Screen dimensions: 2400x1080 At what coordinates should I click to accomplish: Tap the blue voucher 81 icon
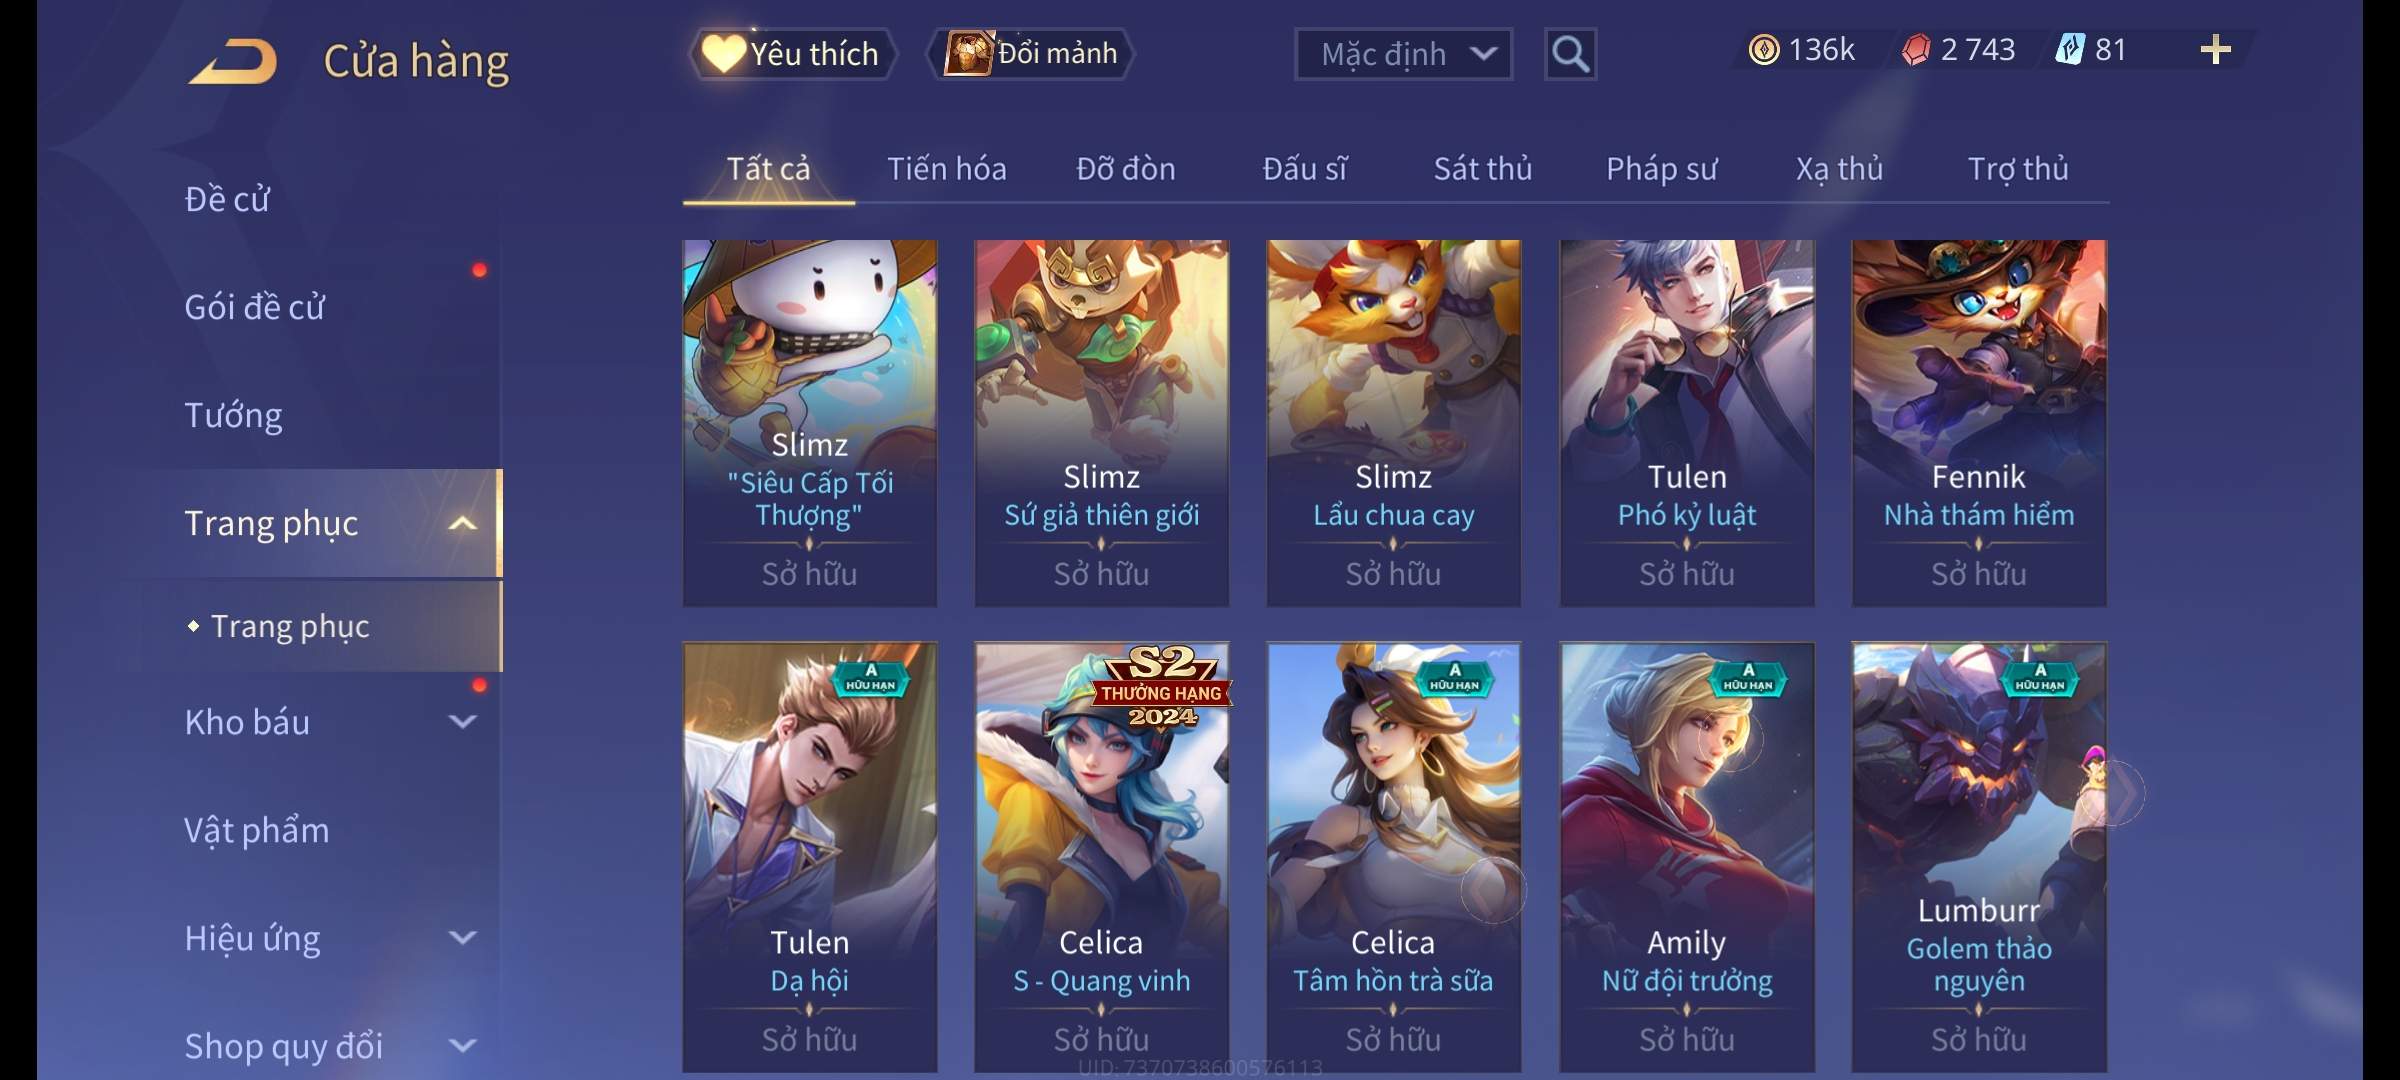click(x=2069, y=50)
